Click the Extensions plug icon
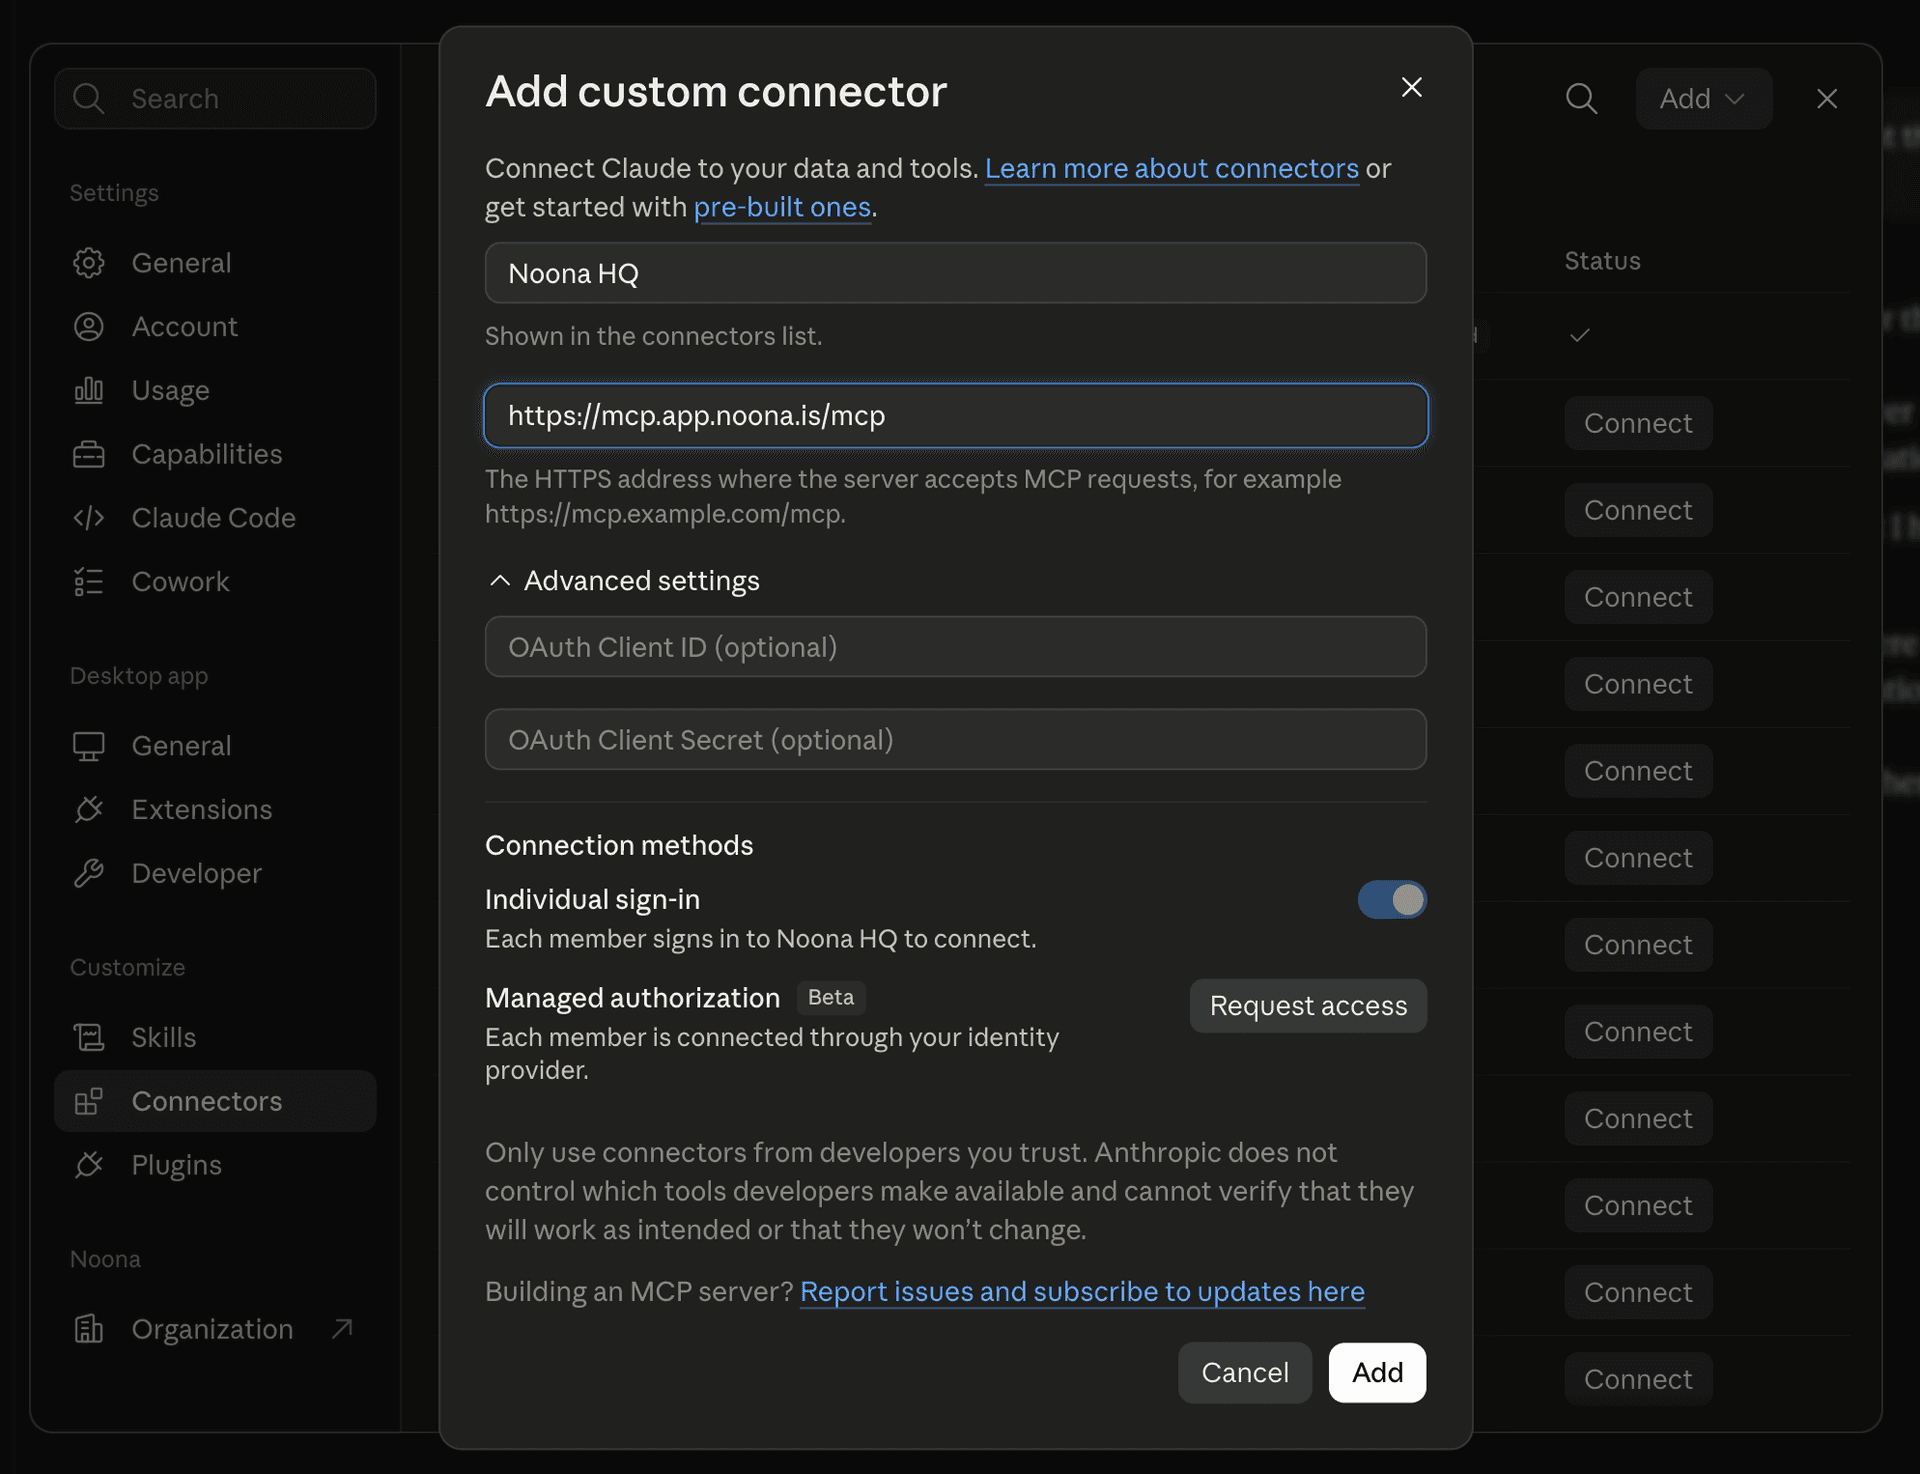The width and height of the screenshot is (1920, 1474). pos(89,809)
